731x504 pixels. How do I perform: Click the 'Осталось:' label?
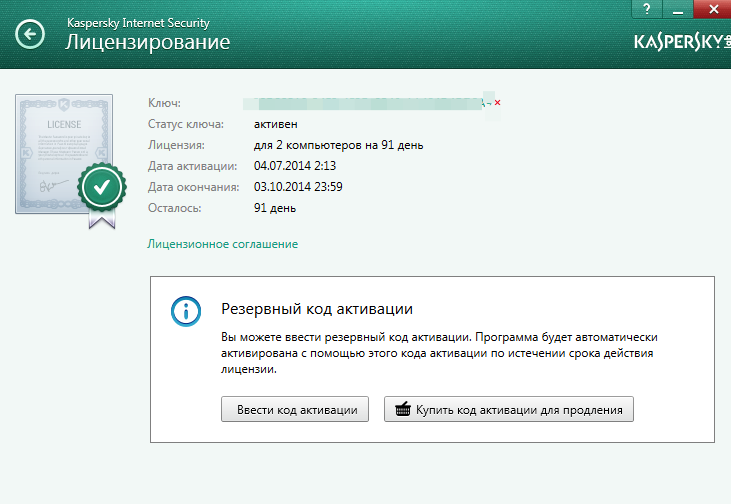174,208
